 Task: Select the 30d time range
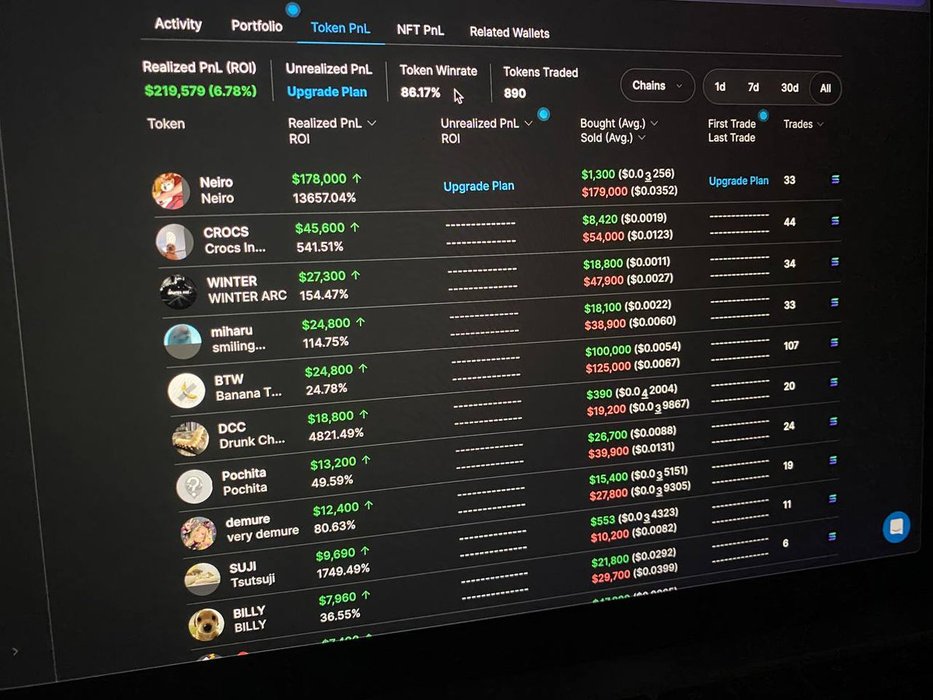(789, 88)
